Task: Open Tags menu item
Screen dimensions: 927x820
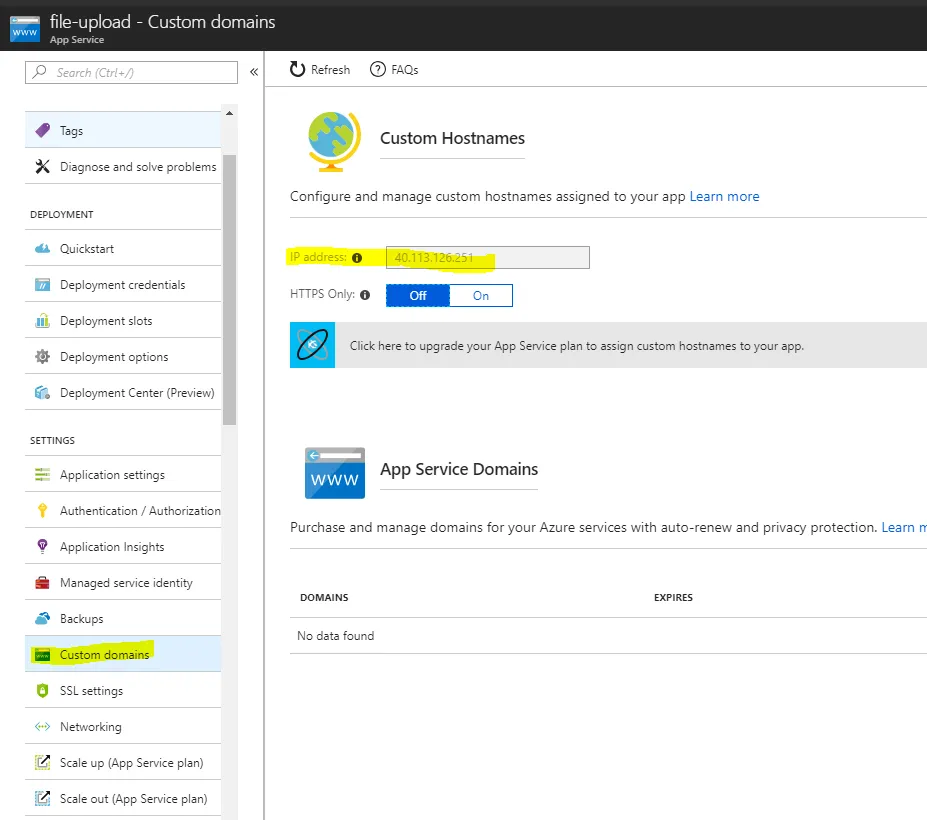Action: [x=123, y=131]
